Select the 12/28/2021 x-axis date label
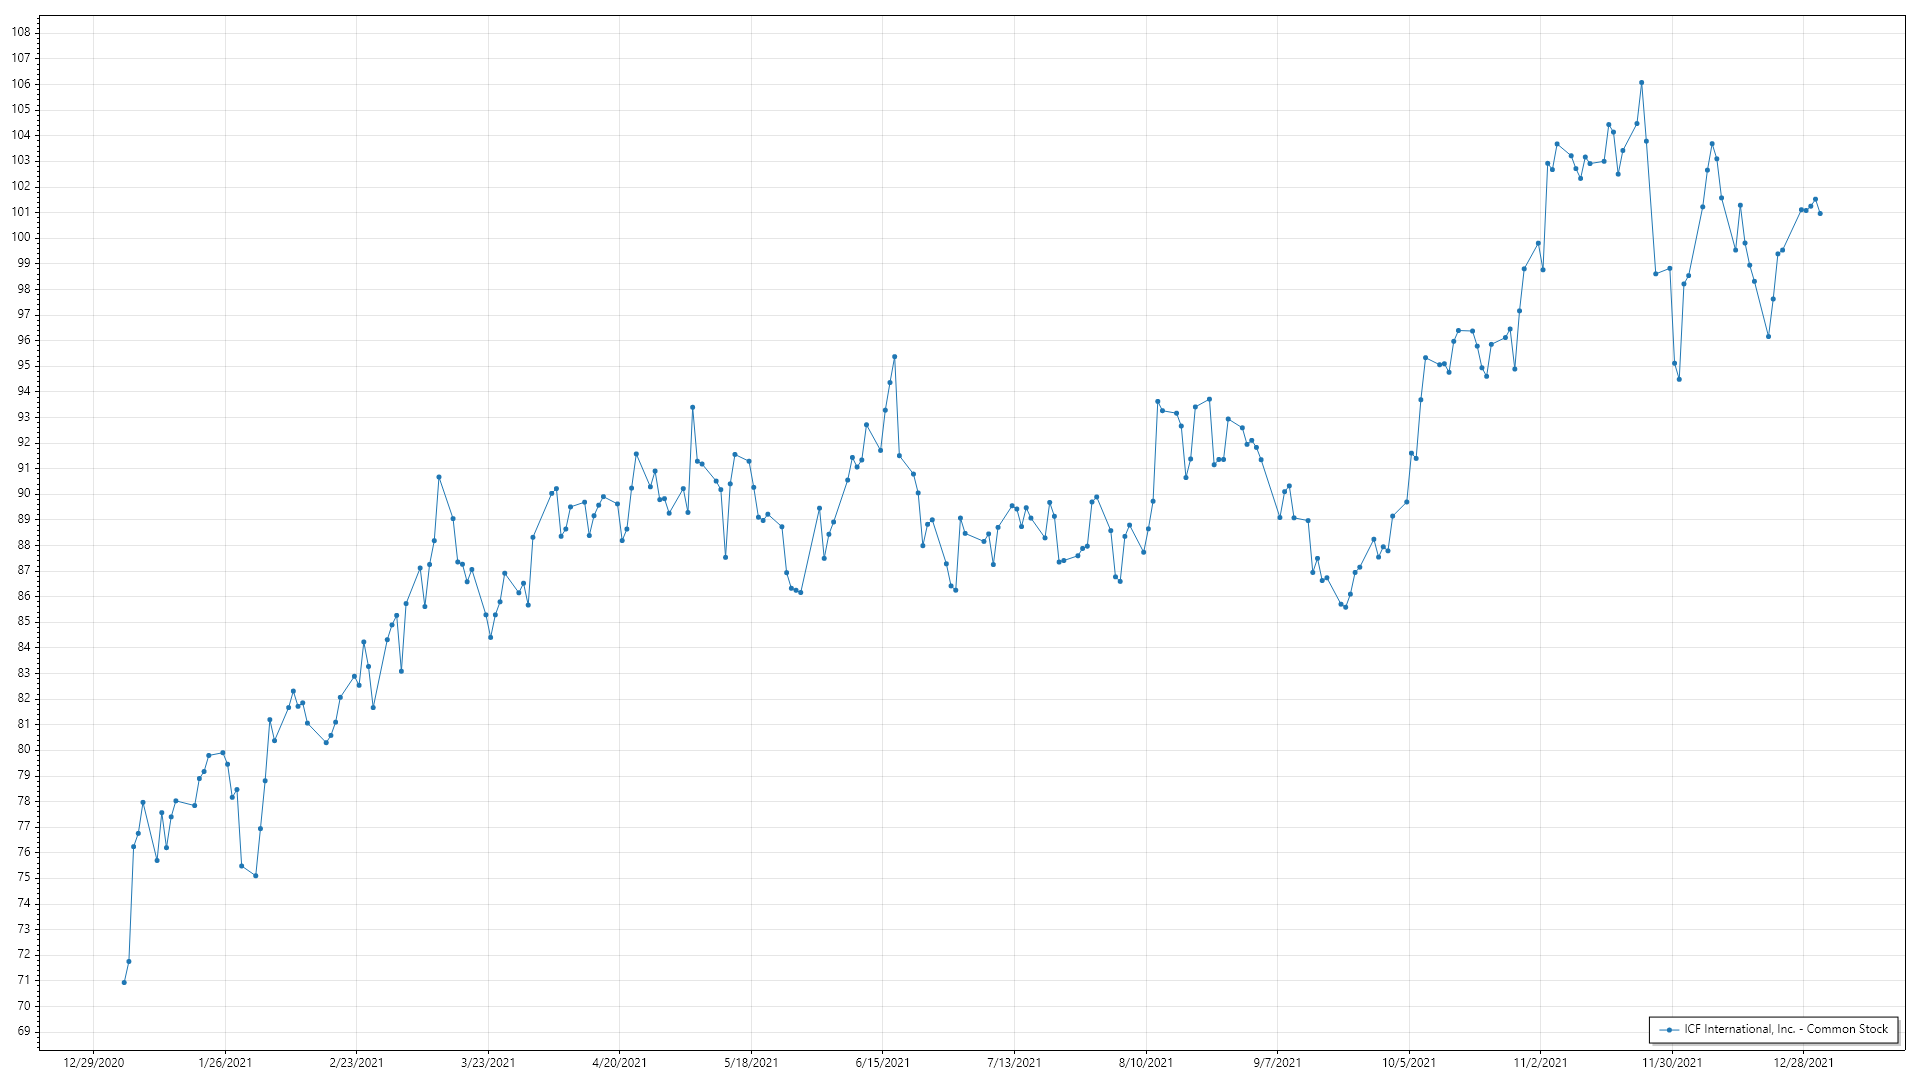The height and width of the screenshot is (1080, 1920). click(x=1804, y=1063)
